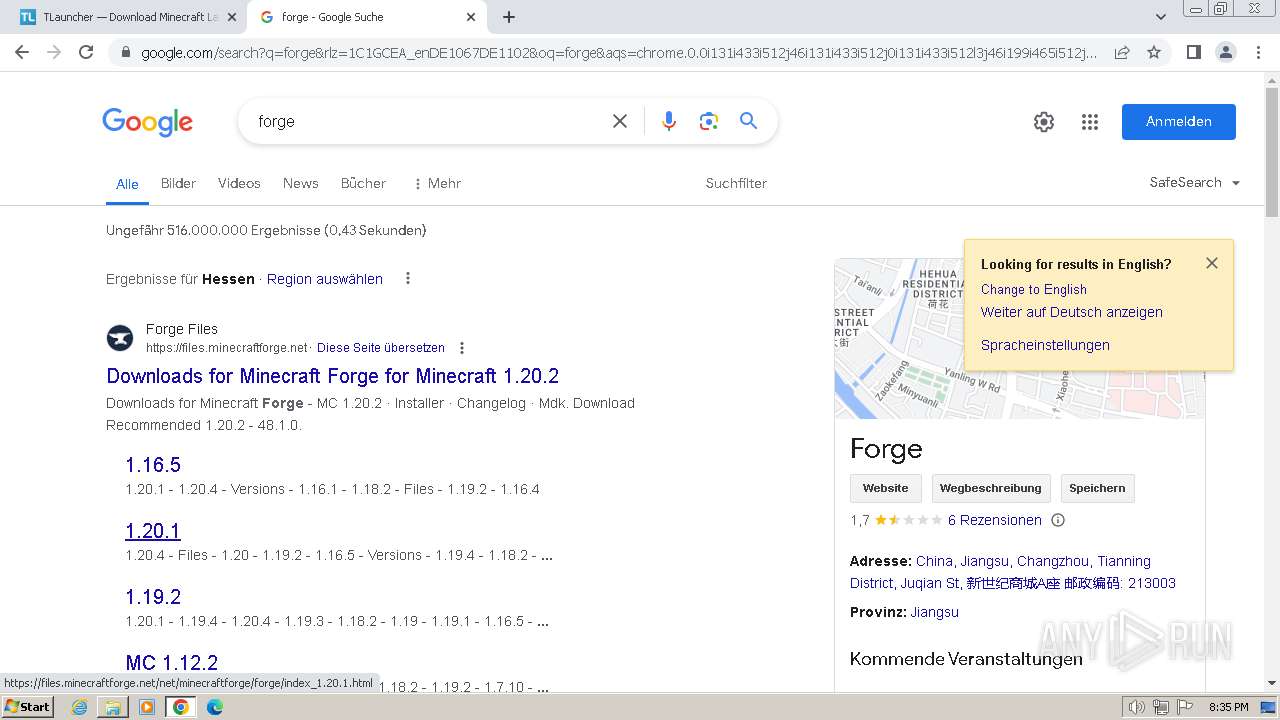Viewport: 1280px width, 720px height.
Task: Click the Forge Files anvil favicon
Action: pos(120,338)
